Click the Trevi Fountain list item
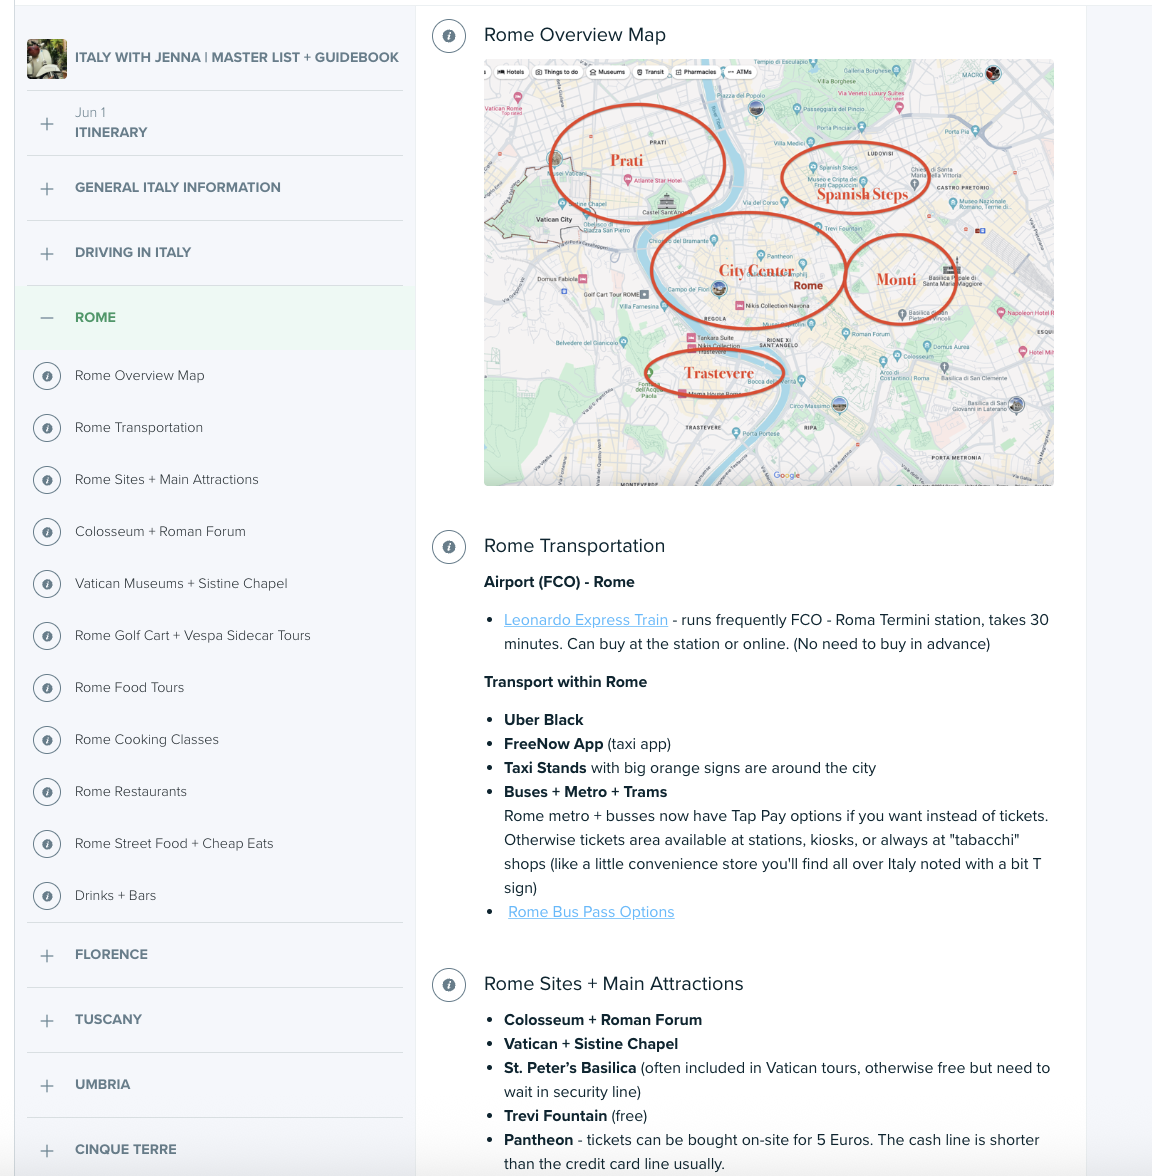This screenshot has width=1152, height=1176. pyautogui.click(x=575, y=1116)
